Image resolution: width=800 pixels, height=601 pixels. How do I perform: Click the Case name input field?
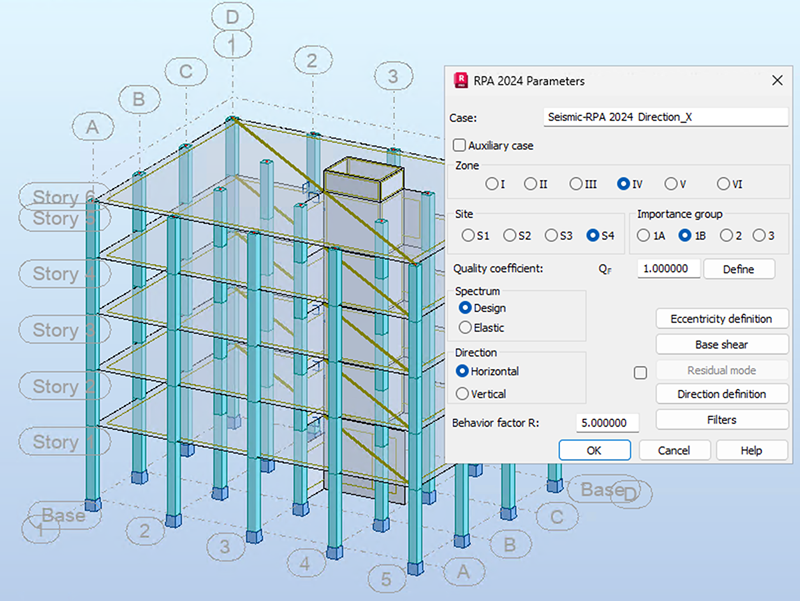[666, 117]
